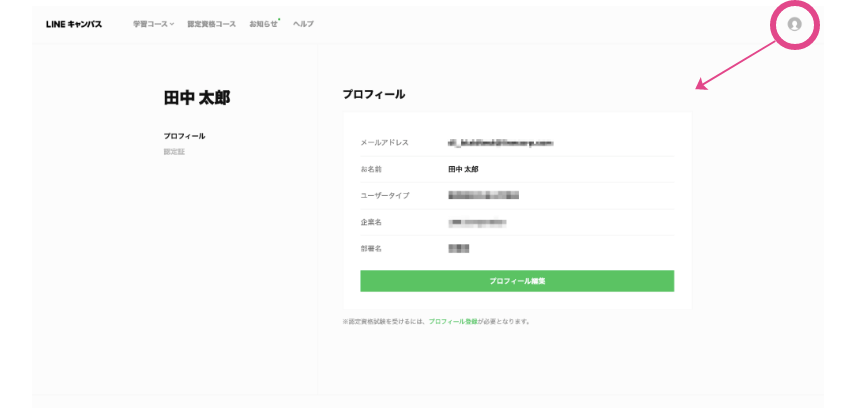Click the メールアドレス field label
The image size is (860, 408).
click(x=384, y=143)
